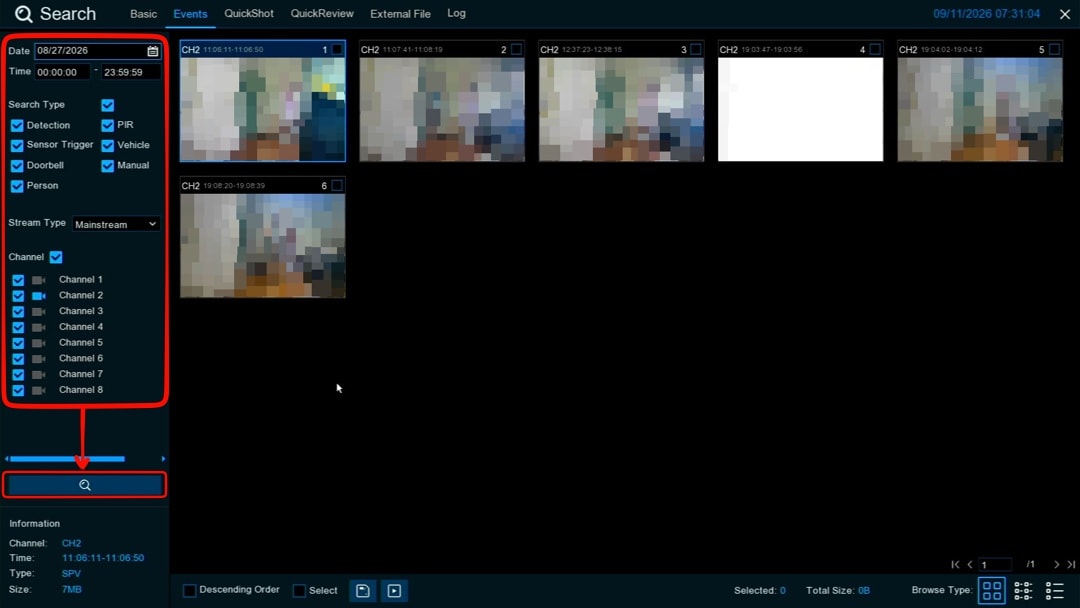
Task: Open event thumbnail 19:03:47-19:03:56
Action: point(800,109)
